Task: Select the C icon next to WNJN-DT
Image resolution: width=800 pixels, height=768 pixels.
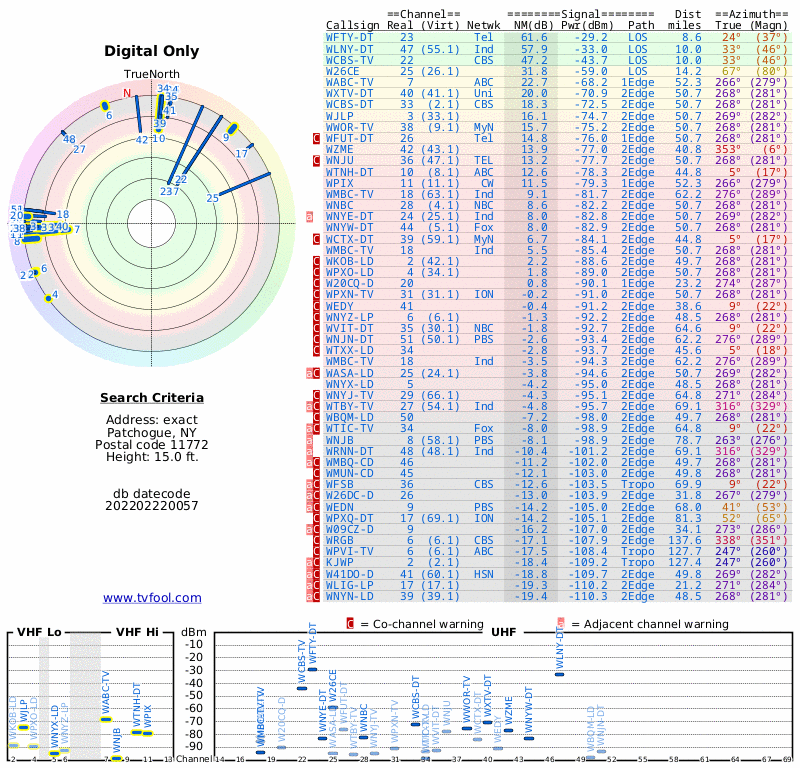Action: (x=316, y=339)
